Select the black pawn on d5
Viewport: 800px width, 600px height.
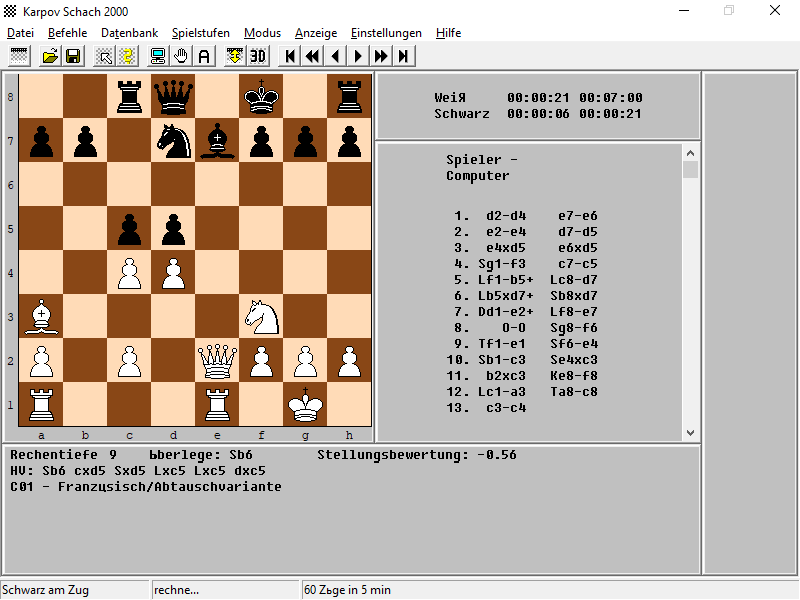click(x=173, y=228)
